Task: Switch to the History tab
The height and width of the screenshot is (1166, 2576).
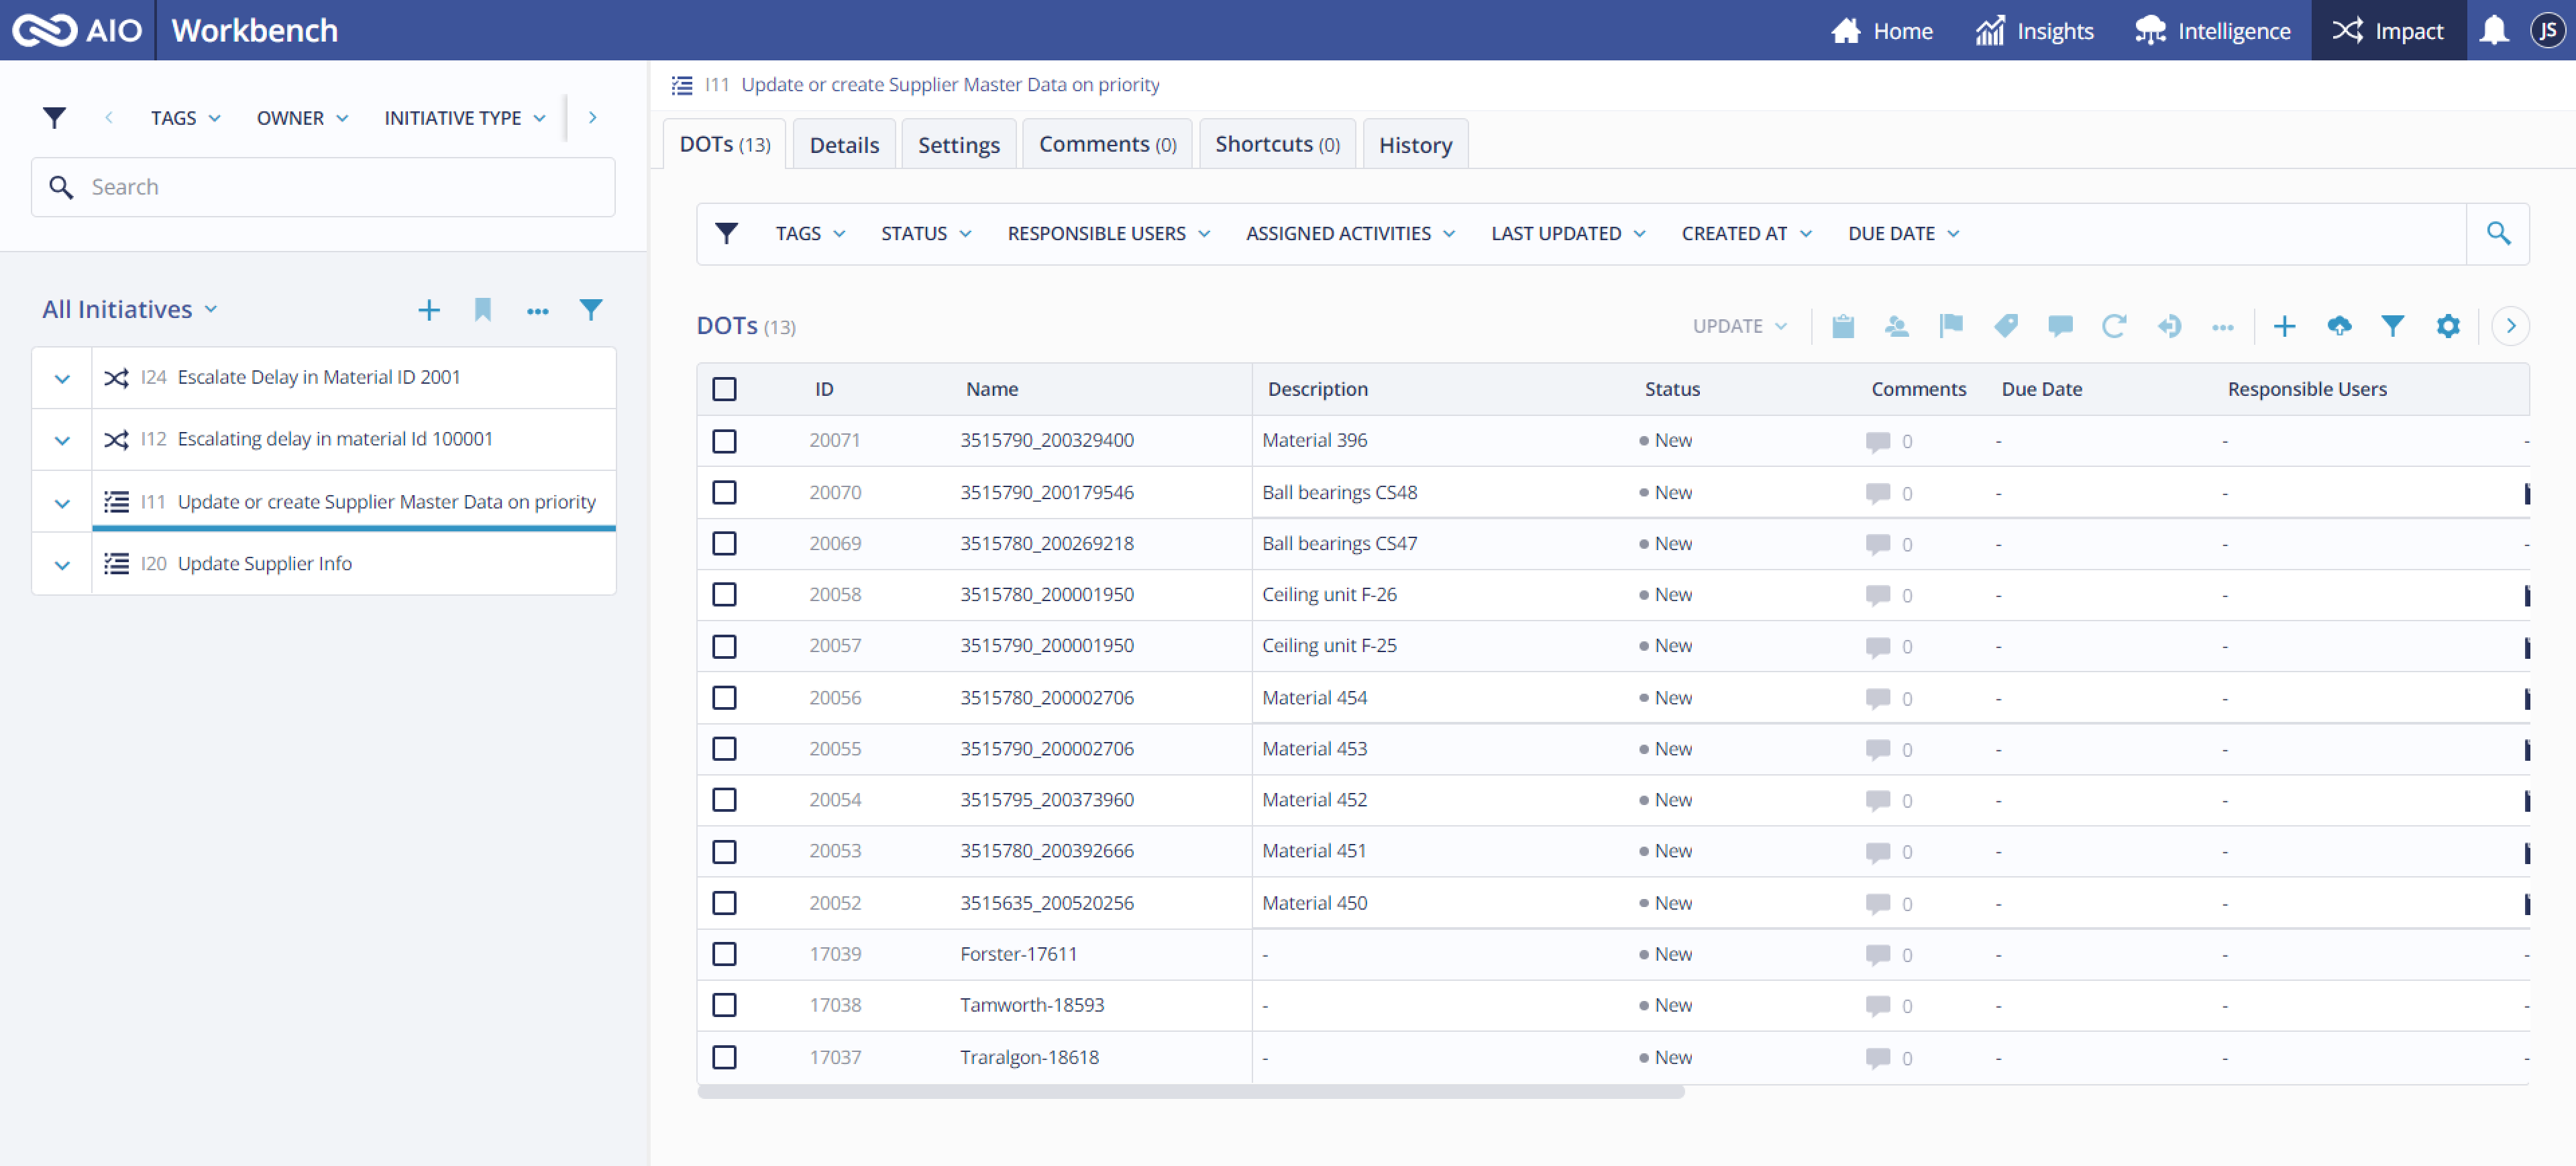Action: (1415, 144)
